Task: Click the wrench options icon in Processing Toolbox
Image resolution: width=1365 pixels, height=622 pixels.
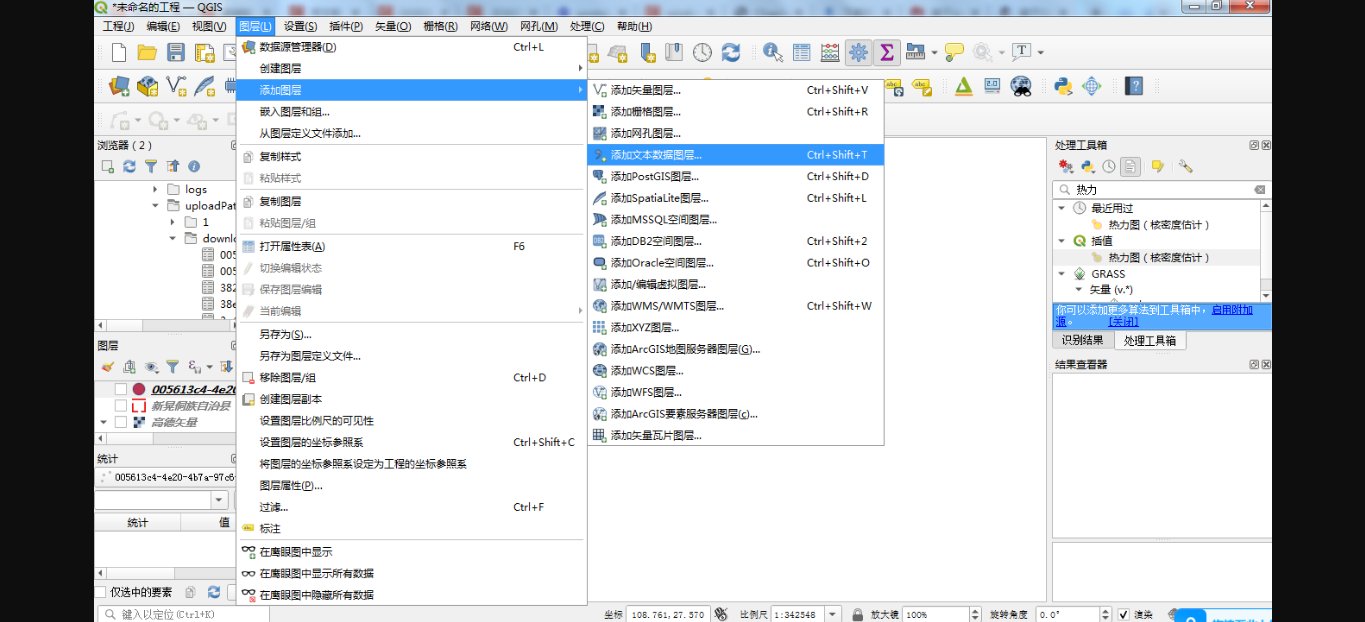Action: click(x=1185, y=167)
